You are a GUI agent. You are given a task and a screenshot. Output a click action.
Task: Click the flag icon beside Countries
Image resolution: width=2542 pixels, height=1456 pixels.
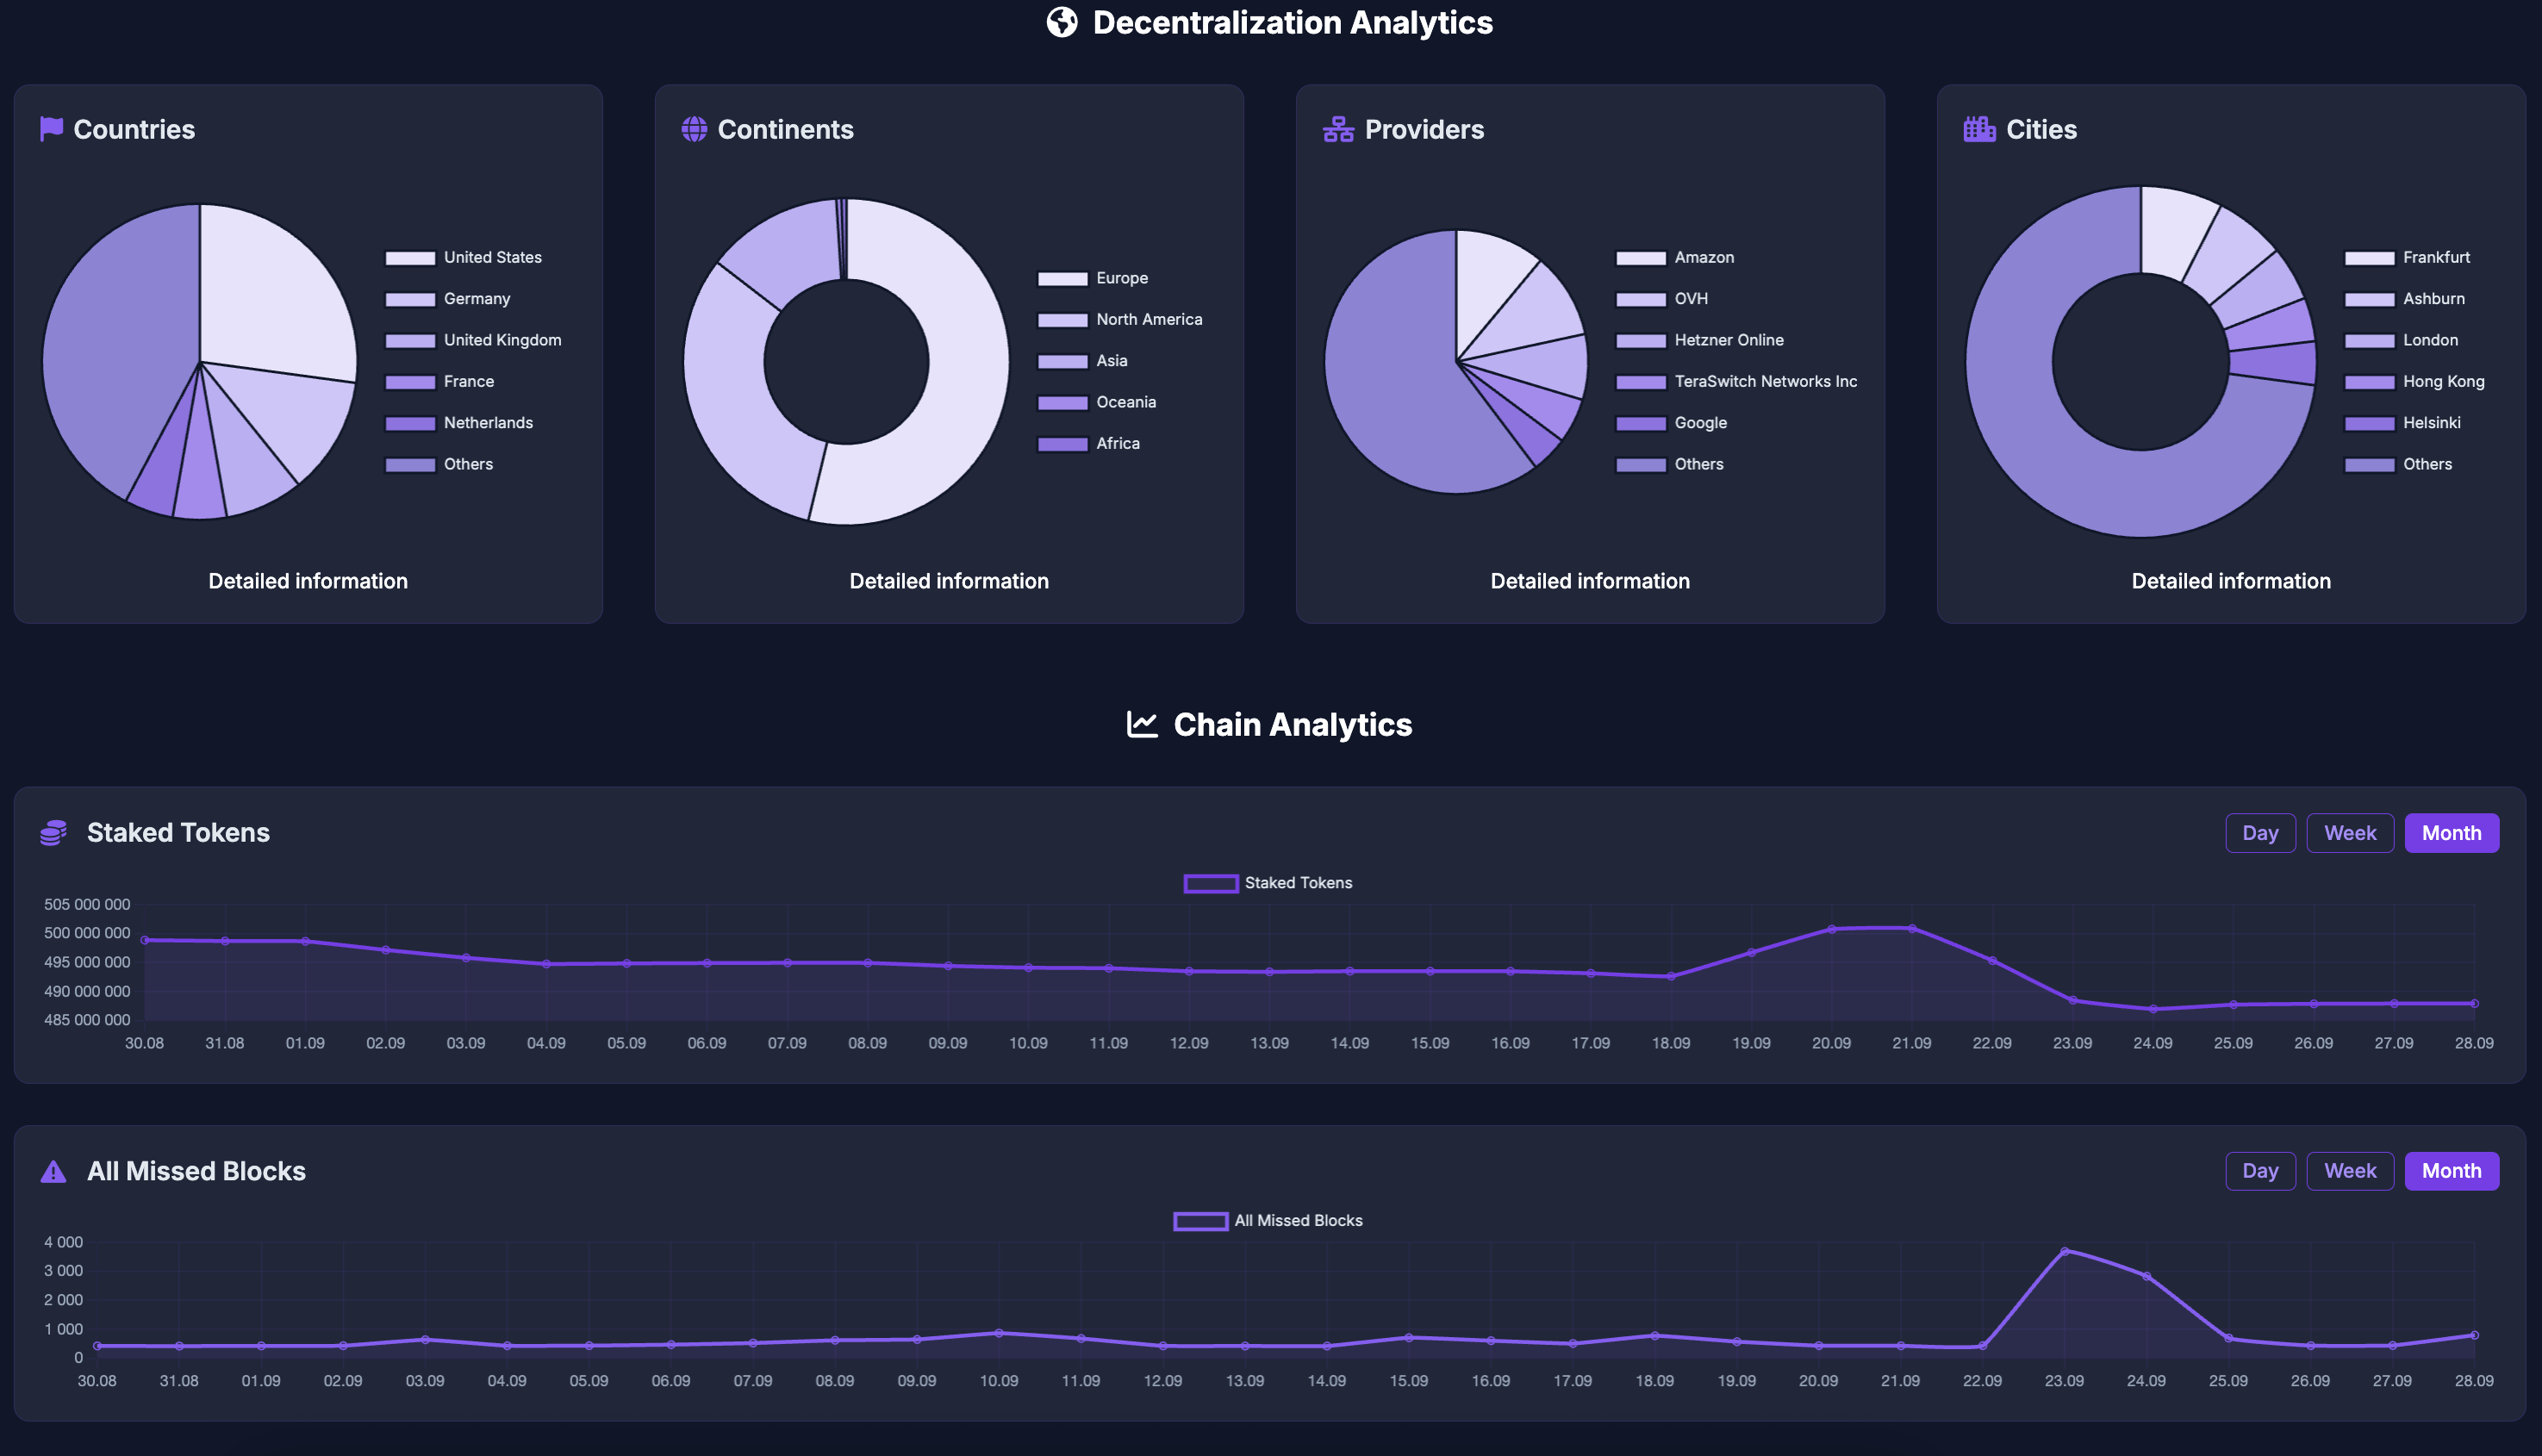coord(51,129)
